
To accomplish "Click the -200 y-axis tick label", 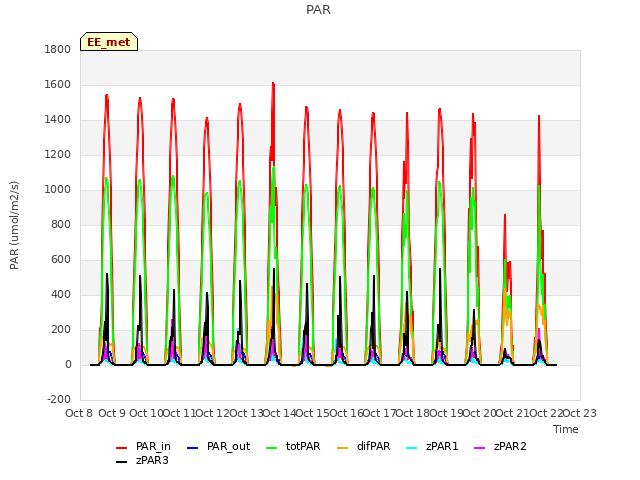I will [59, 399].
